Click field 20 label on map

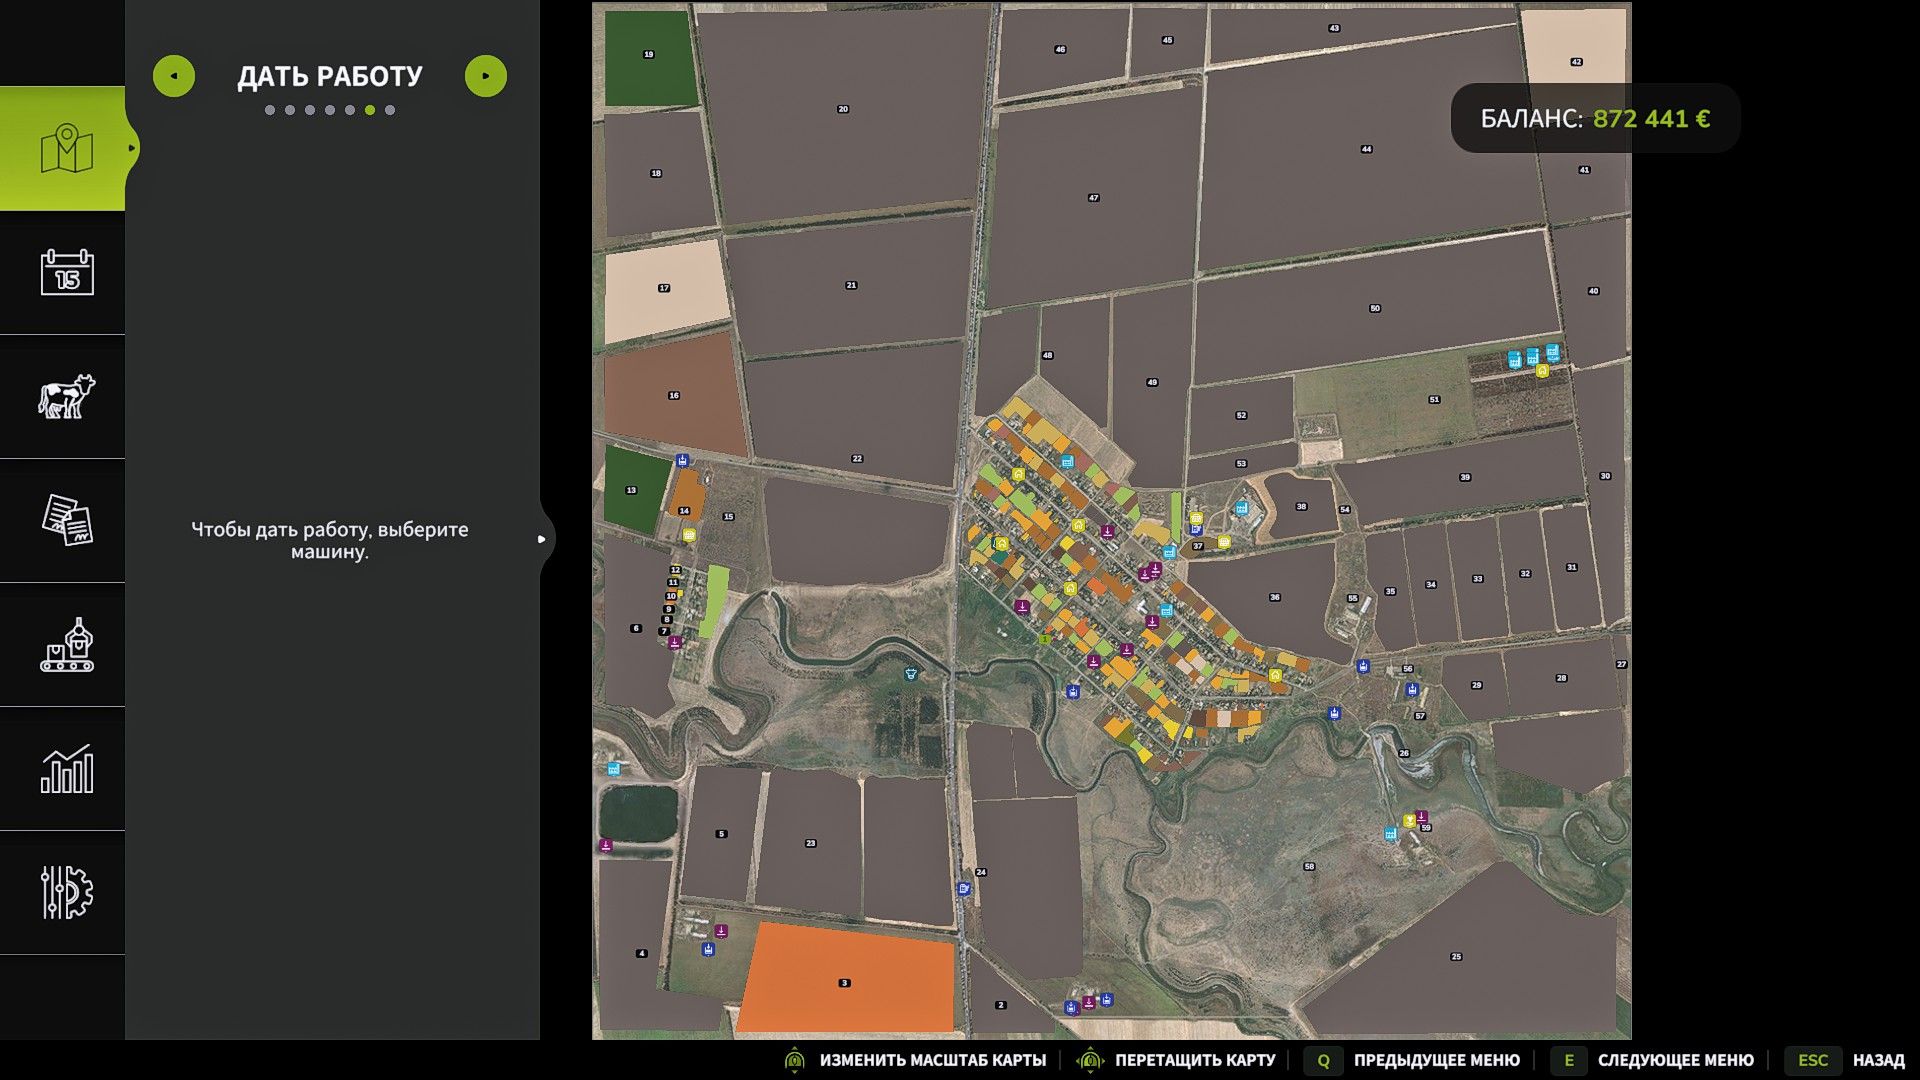click(x=843, y=109)
